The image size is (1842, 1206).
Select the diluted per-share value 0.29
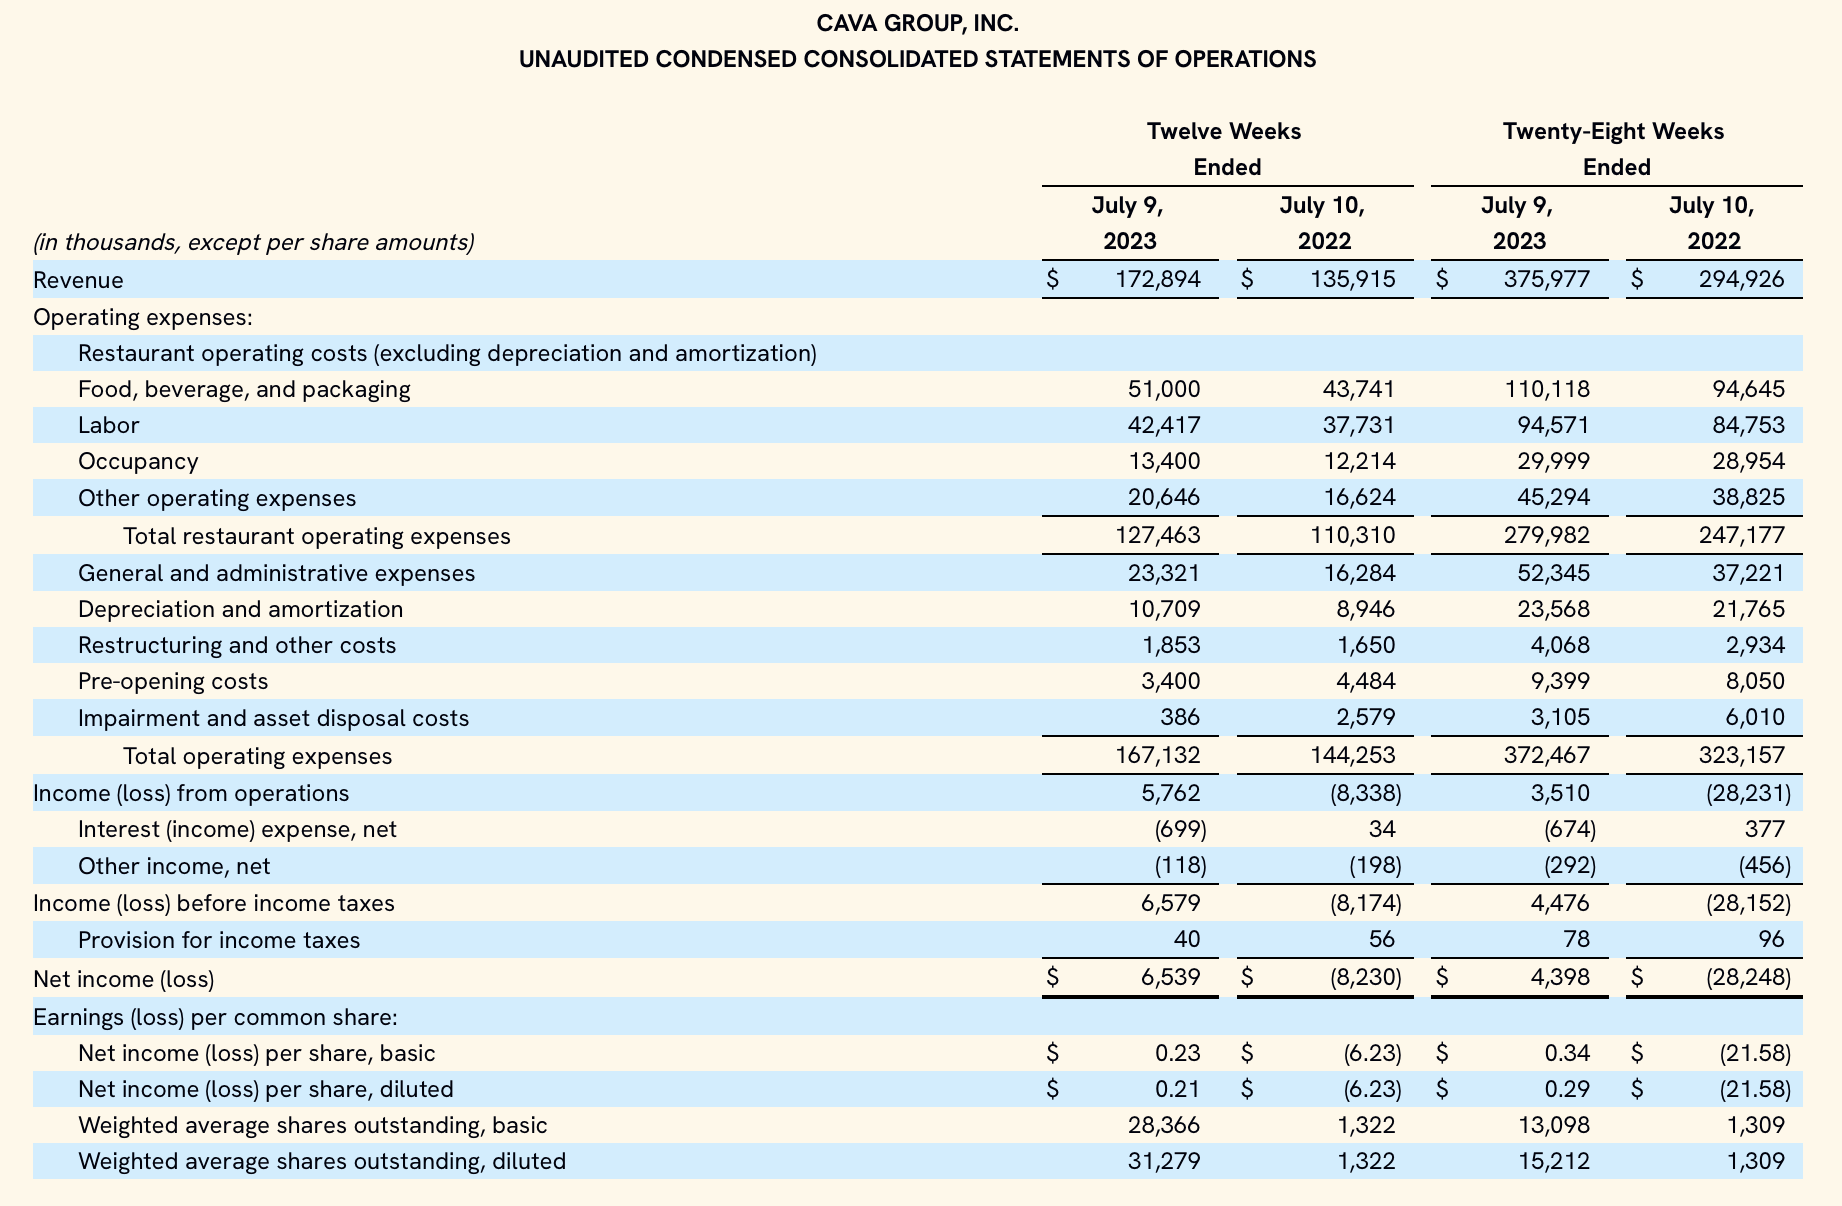tap(1567, 1089)
